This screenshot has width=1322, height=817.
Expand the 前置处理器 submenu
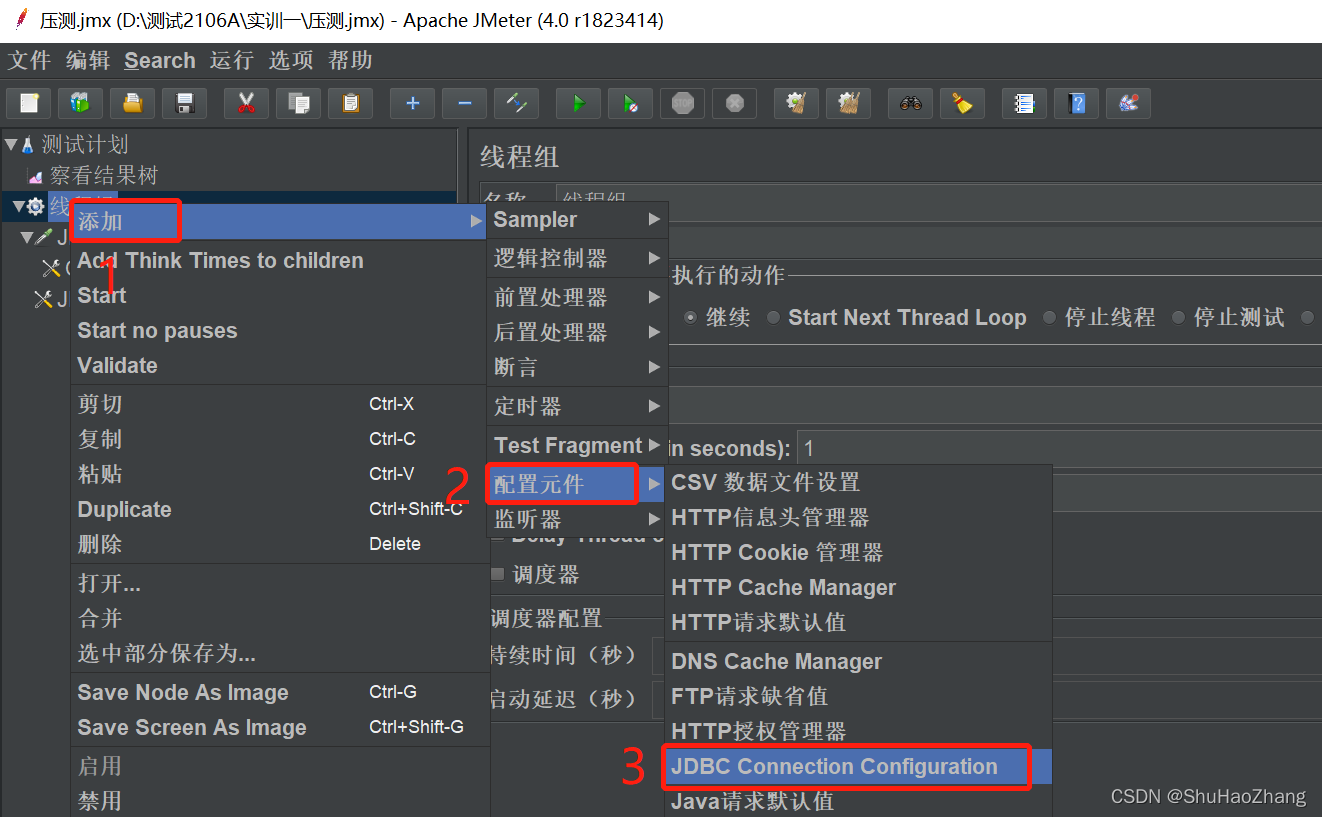coord(577,297)
